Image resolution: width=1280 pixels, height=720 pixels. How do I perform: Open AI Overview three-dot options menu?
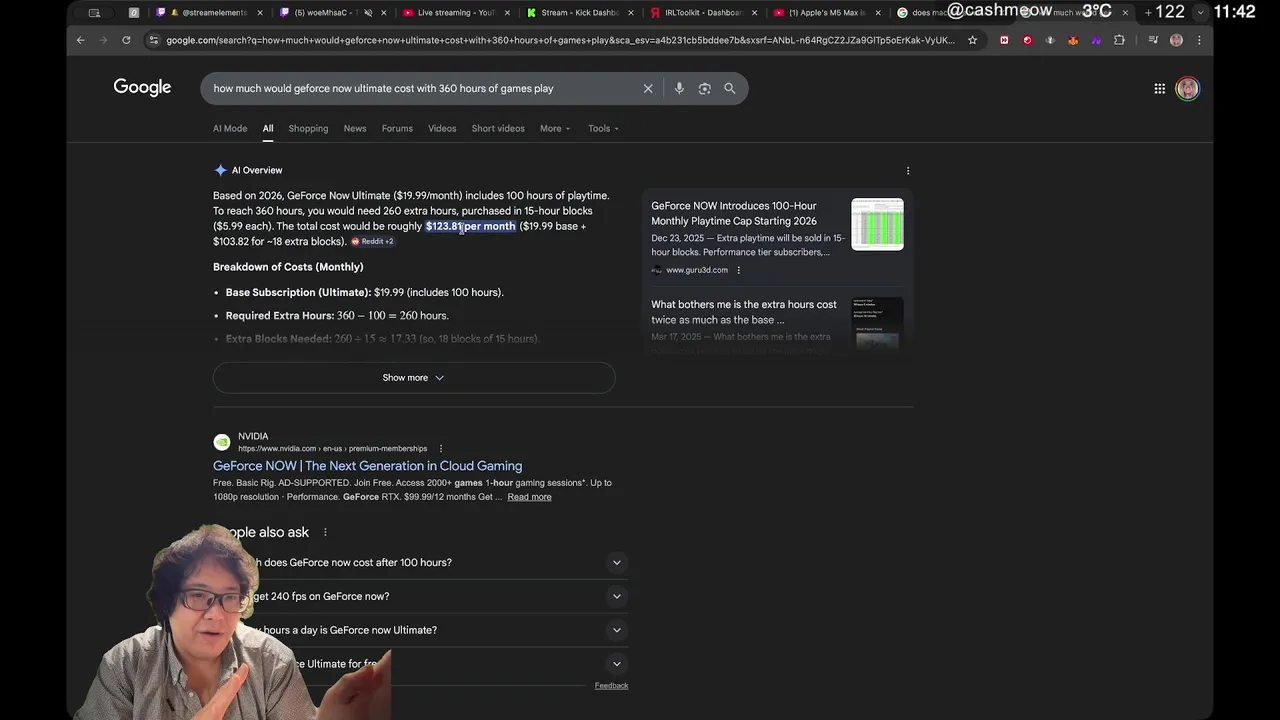tap(908, 171)
